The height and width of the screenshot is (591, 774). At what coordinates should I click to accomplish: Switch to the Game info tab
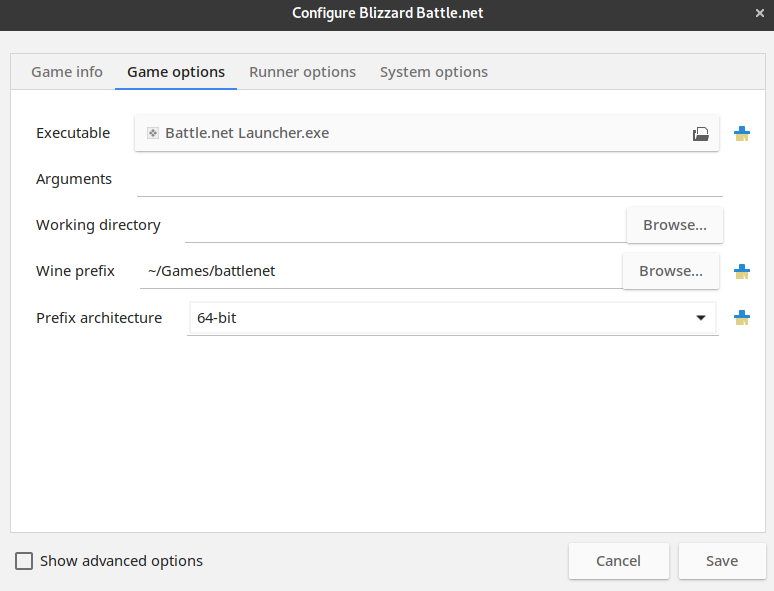click(x=67, y=72)
